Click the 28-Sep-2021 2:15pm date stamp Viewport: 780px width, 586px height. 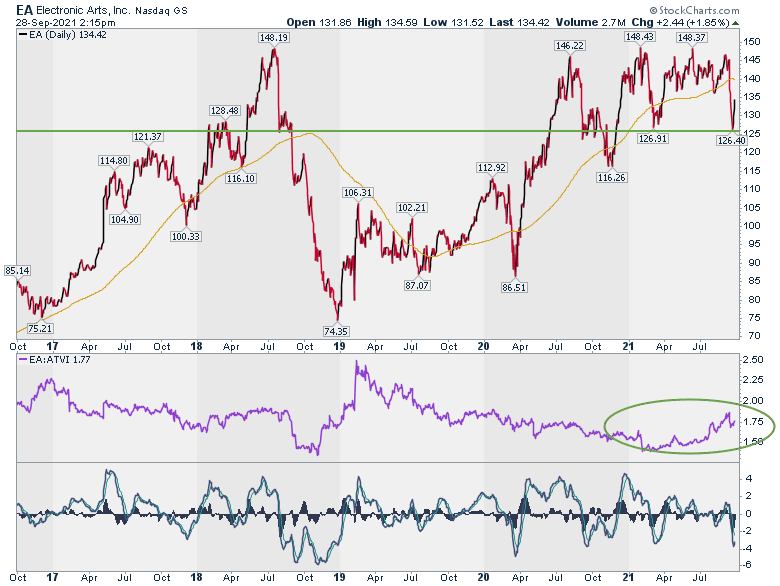click(x=66, y=23)
